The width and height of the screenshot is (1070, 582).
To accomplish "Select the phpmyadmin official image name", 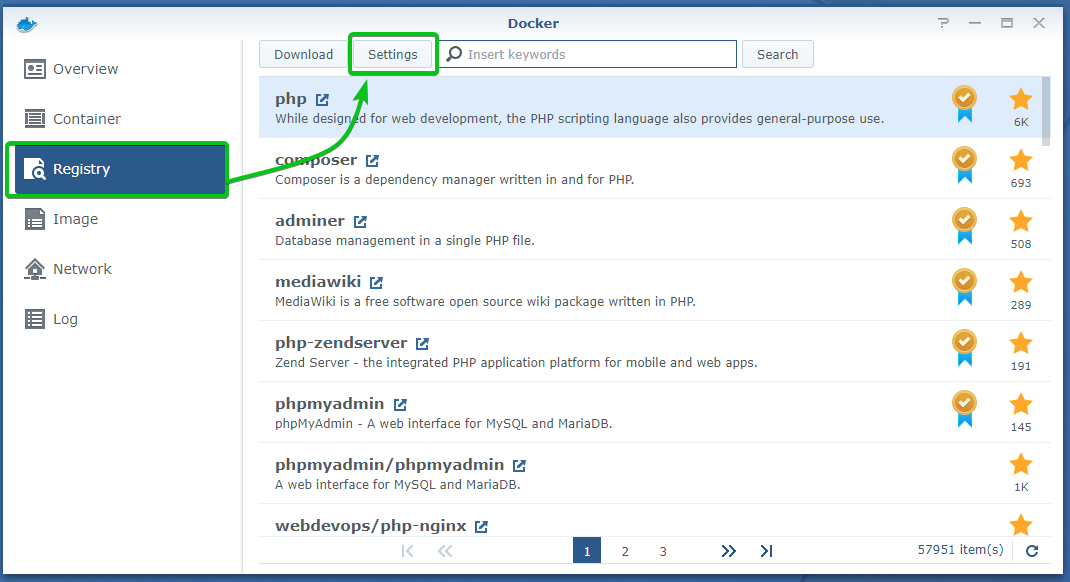I will 330,404.
